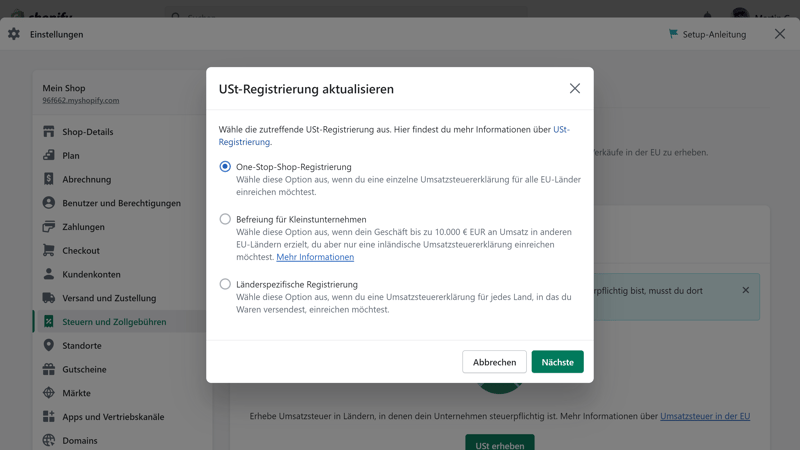800x450 pixels.
Task: Open the Setup-Anleitung flag link
Action: (x=707, y=34)
